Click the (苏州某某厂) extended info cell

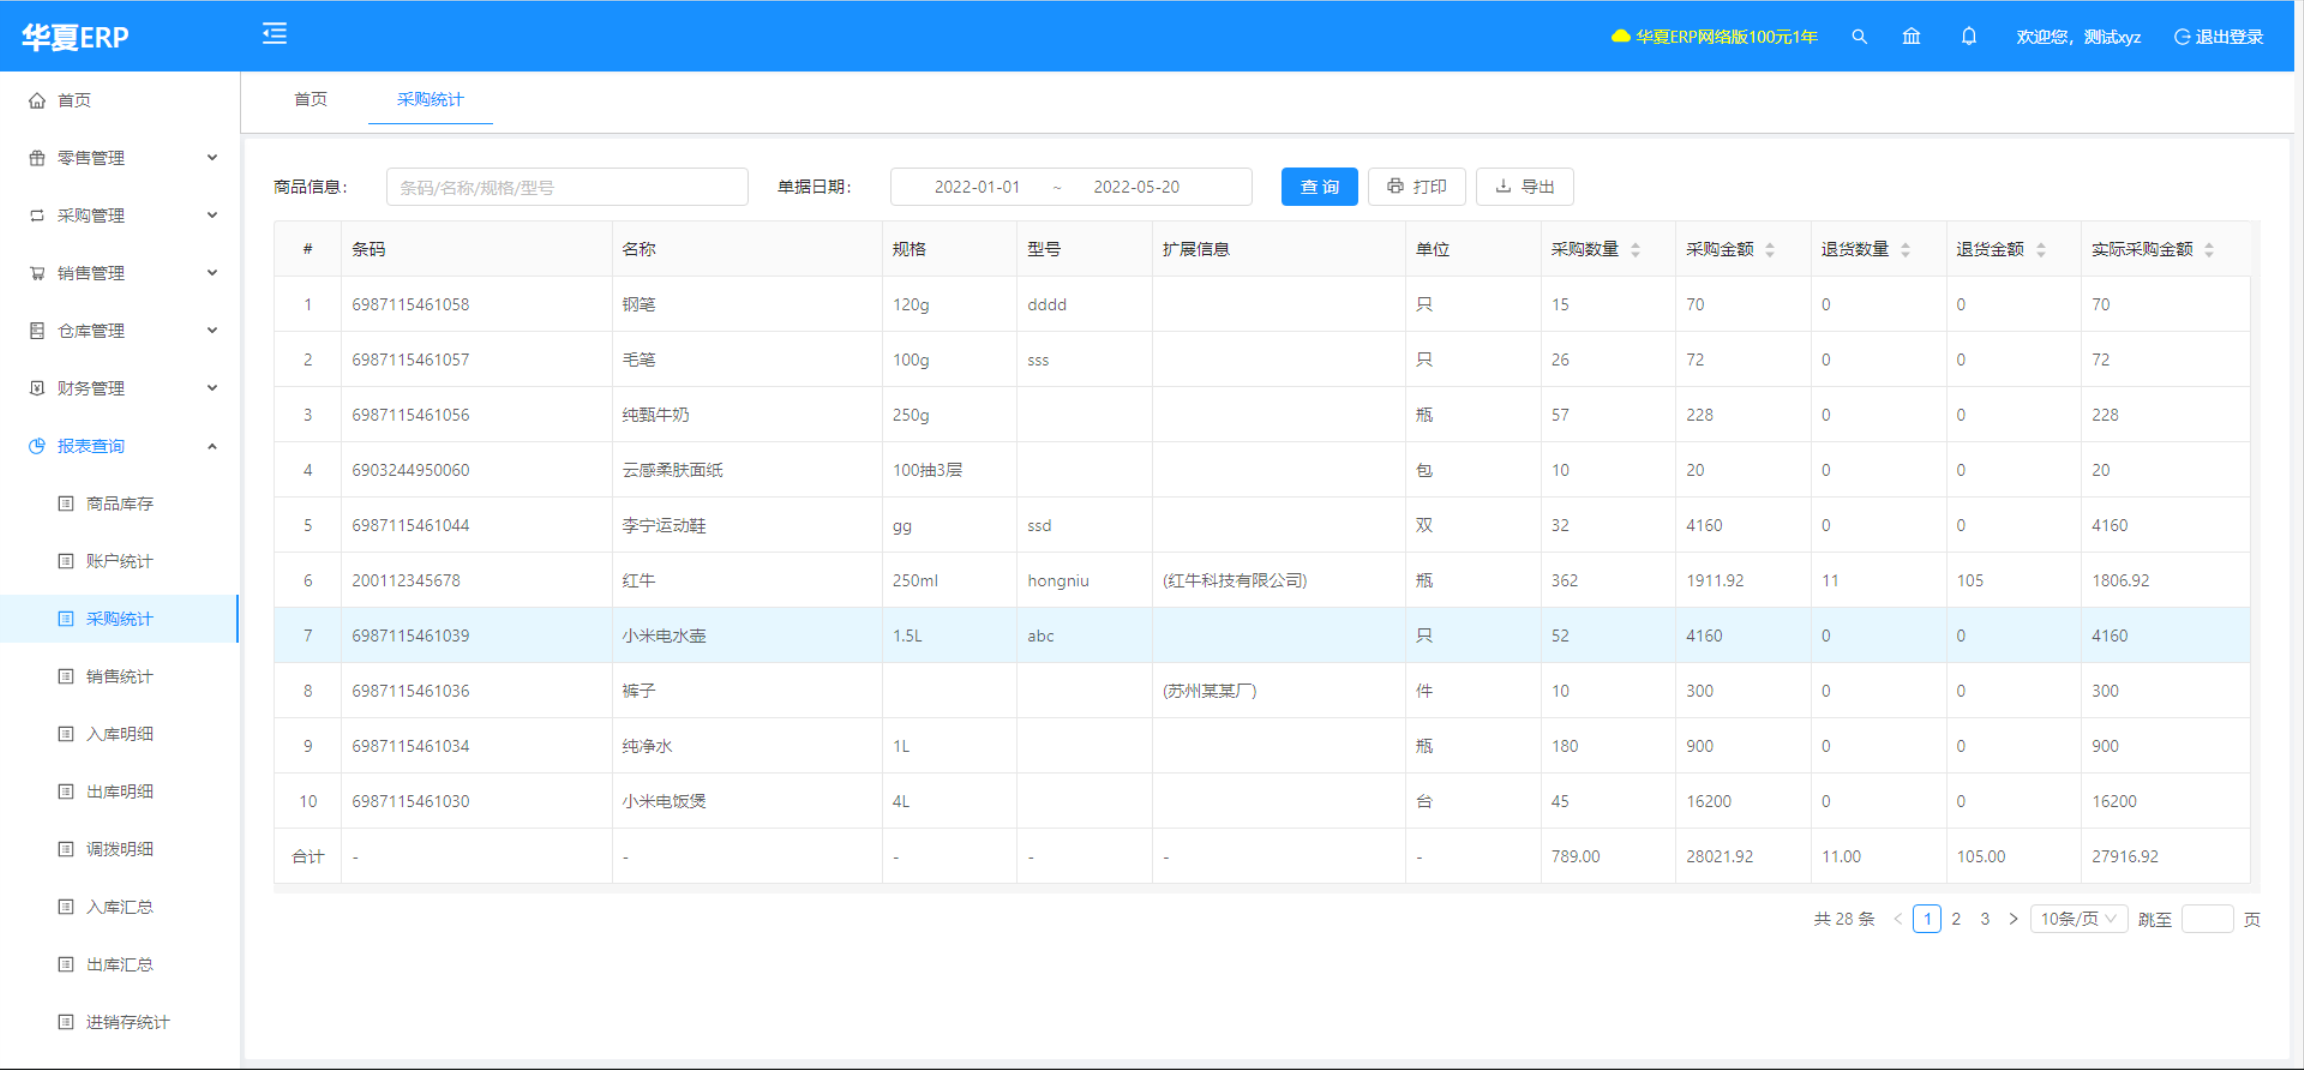1278,691
